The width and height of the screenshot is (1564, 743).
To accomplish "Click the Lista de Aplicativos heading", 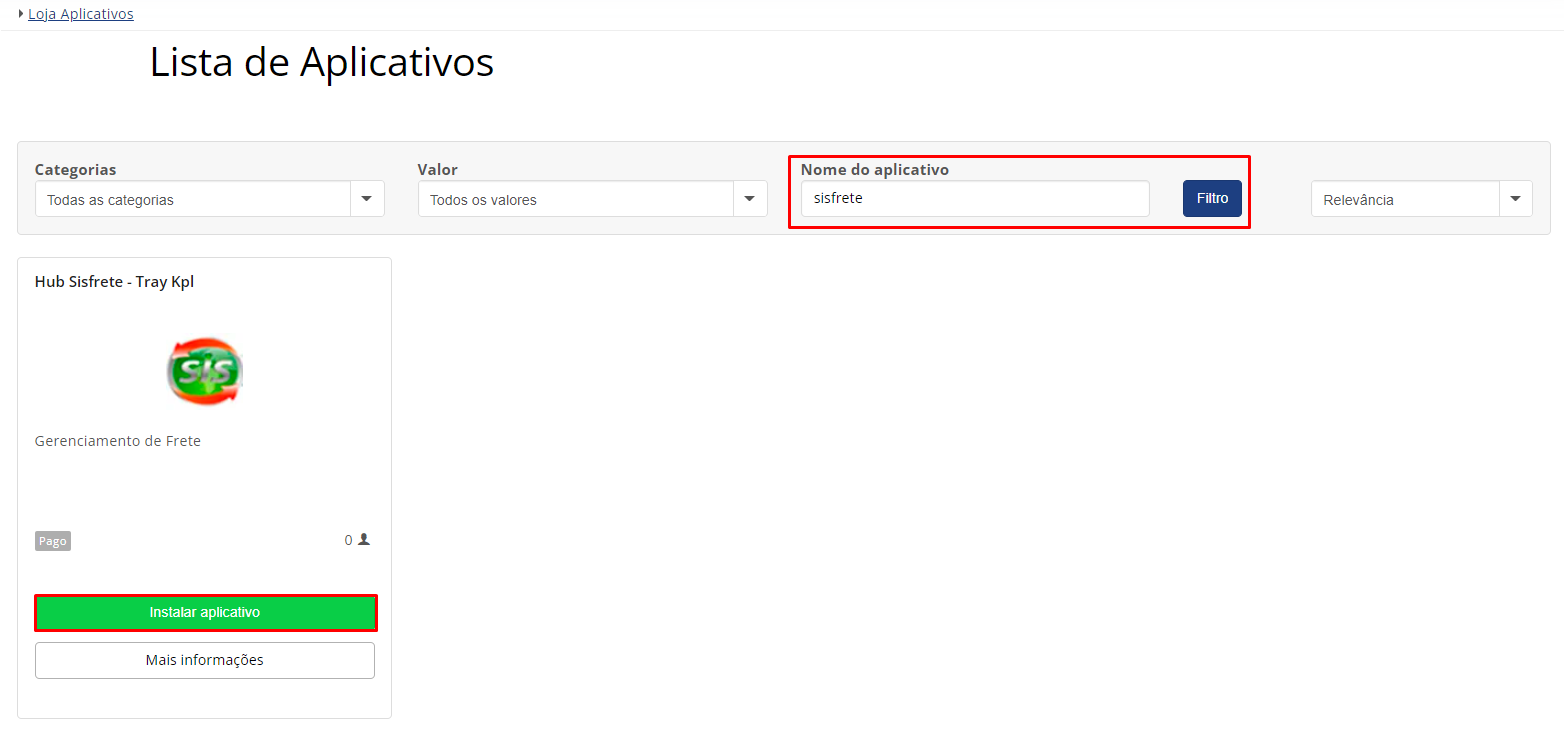I will 322,62.
